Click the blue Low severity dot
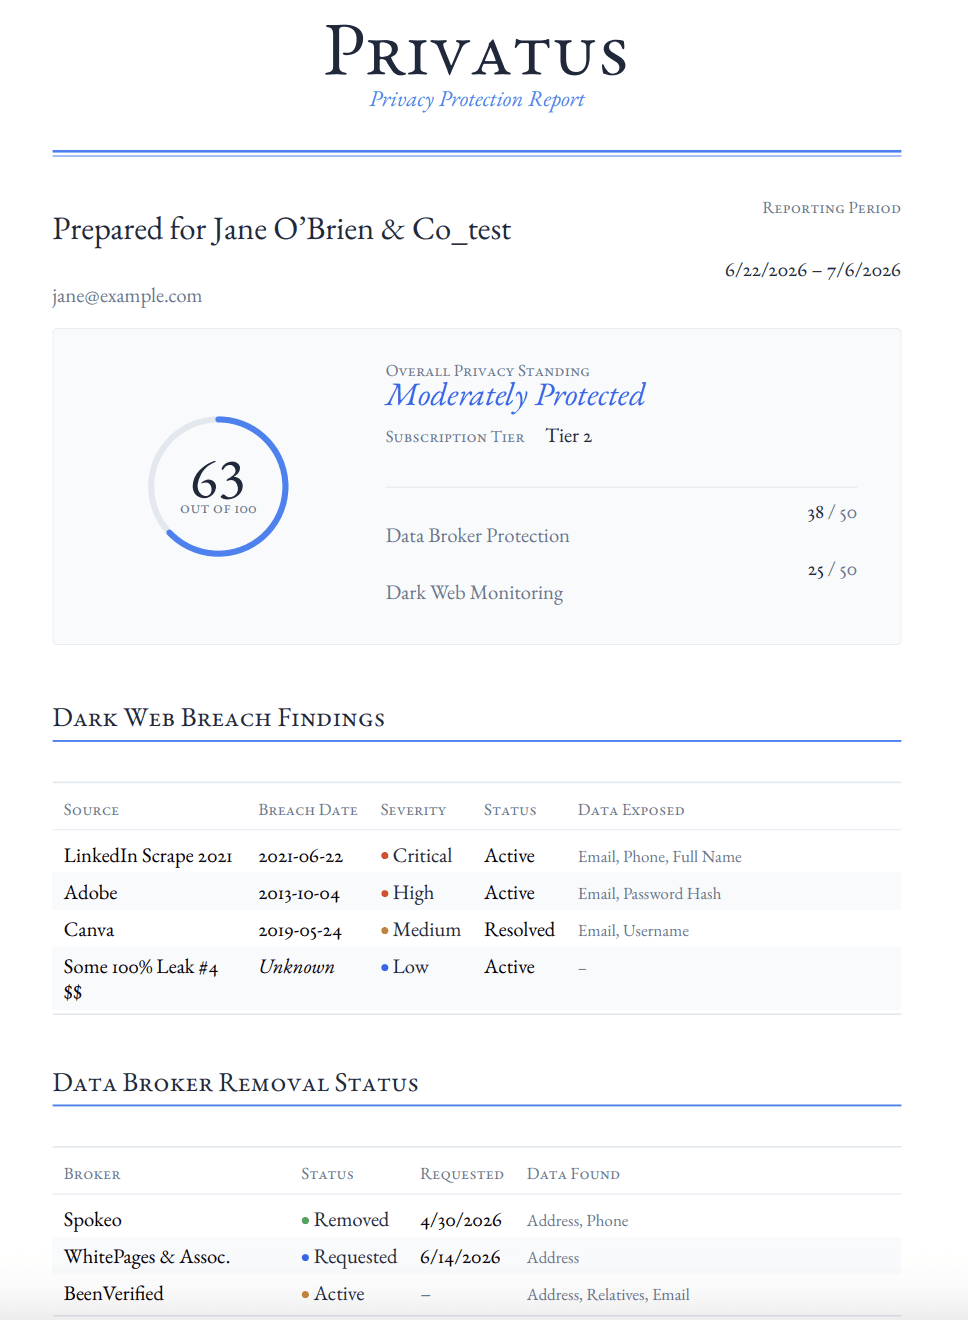This screenshot has width=968, height=1320. [385, 967]
